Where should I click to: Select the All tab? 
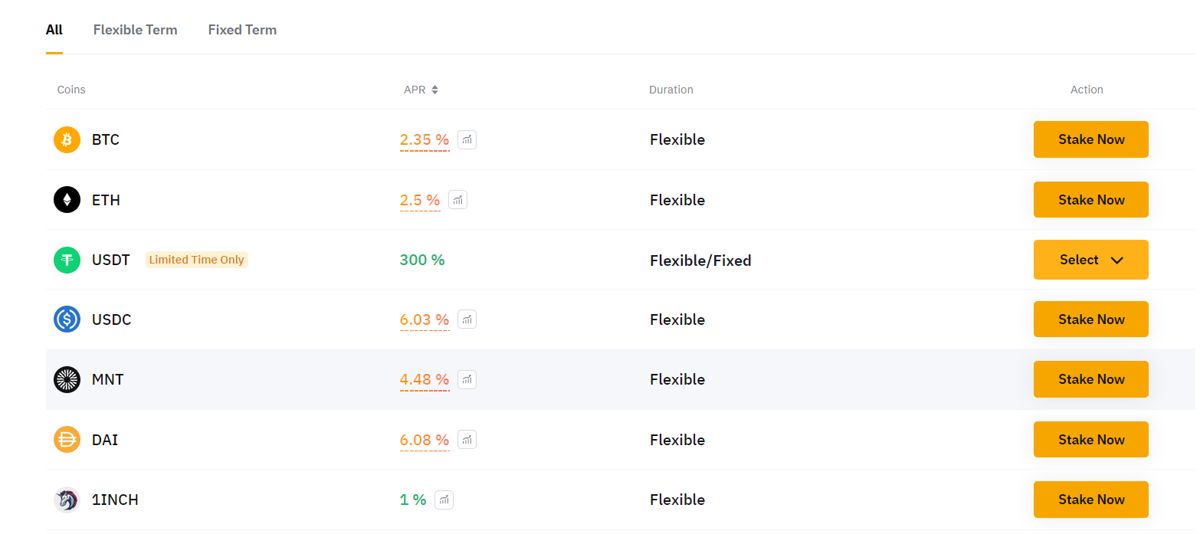click(x=54, y=30)
